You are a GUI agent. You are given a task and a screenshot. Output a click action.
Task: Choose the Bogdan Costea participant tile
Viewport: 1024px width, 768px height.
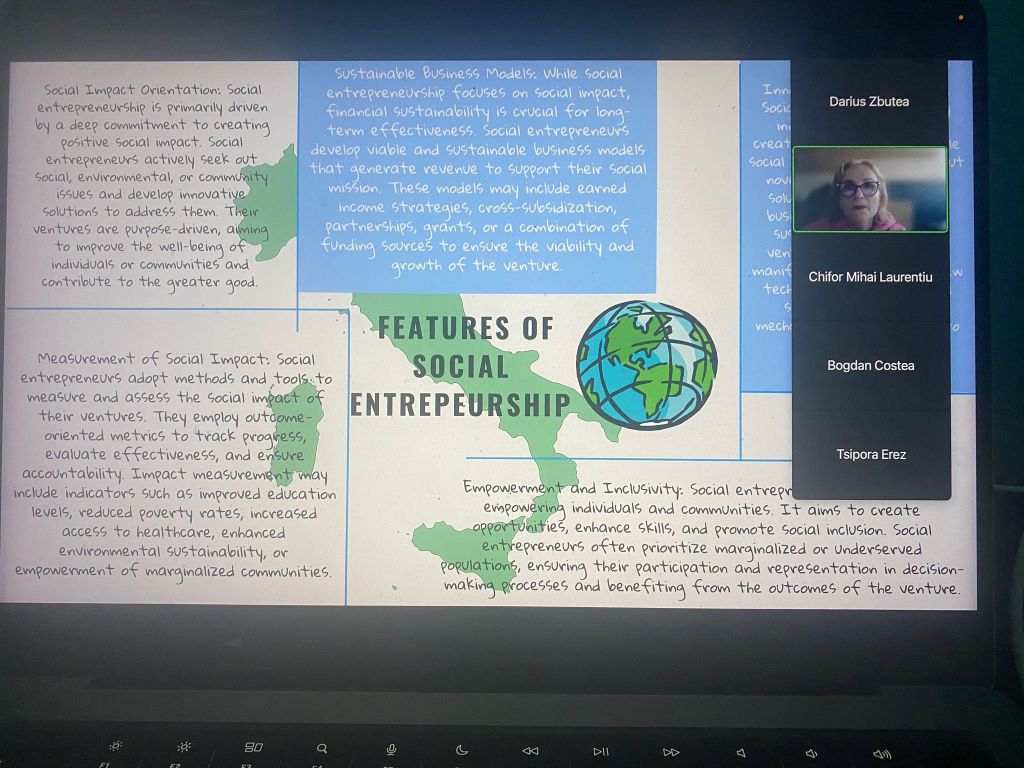coord(869,366)
